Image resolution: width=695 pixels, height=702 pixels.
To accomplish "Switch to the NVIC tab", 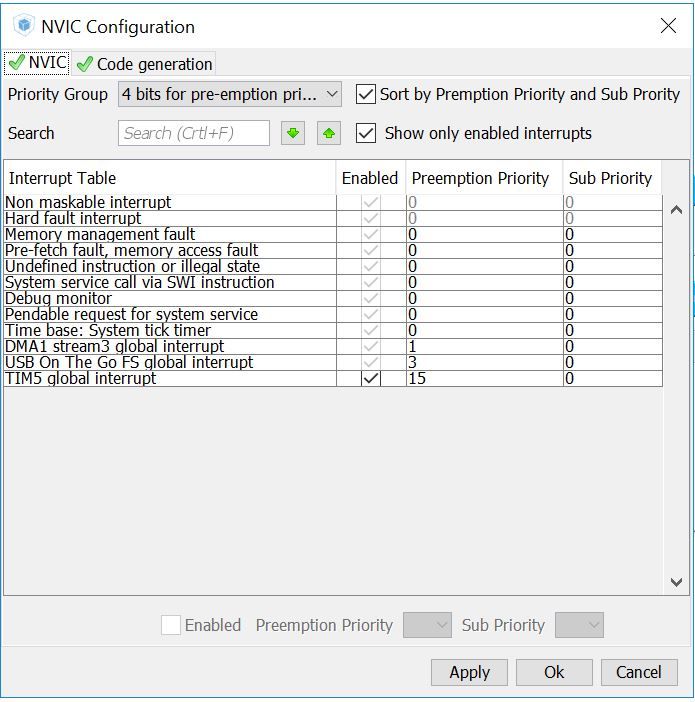I will click(x=37, y=63).
